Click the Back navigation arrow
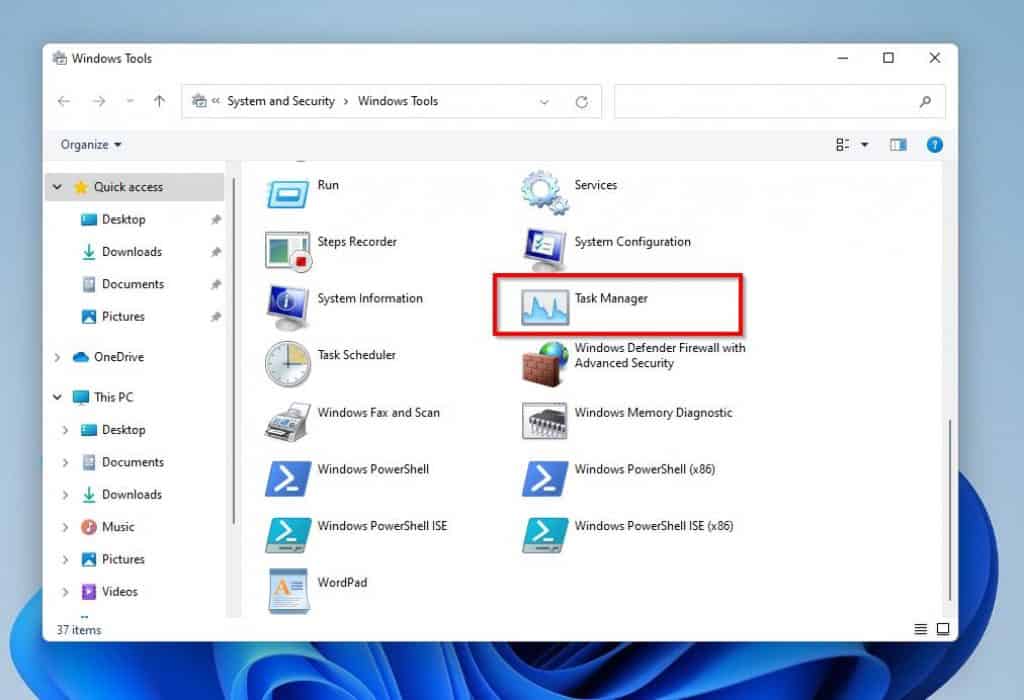 [x=63, y=101]
